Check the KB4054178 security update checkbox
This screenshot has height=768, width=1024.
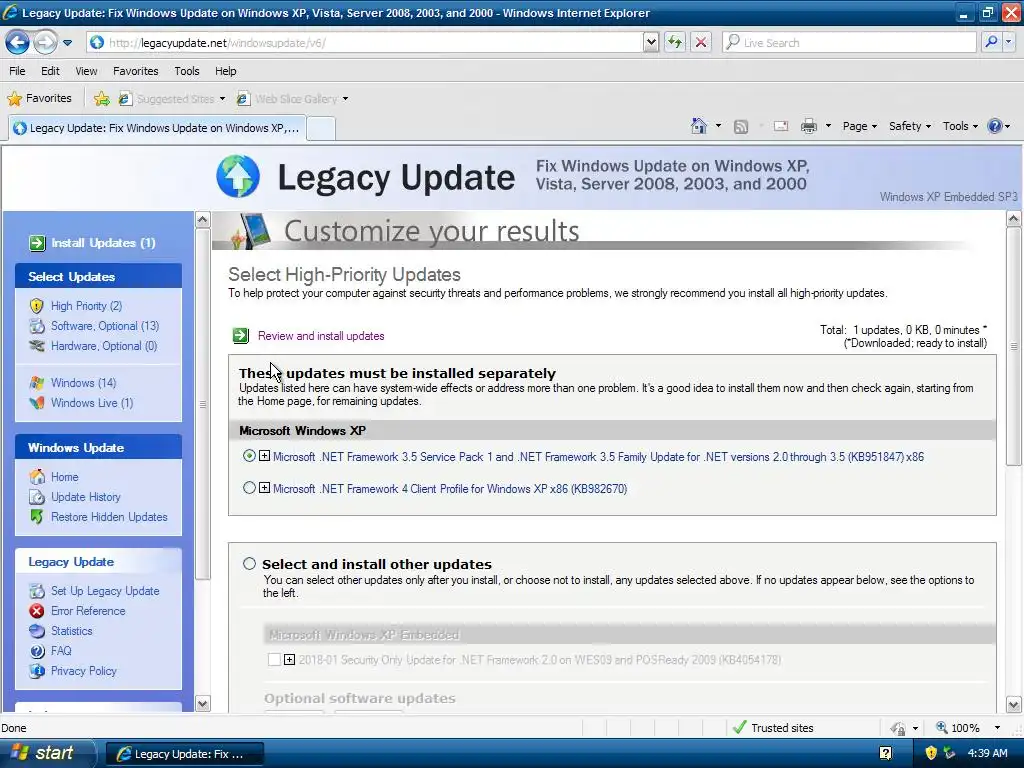pyautogui.click(x=274, y=660)
